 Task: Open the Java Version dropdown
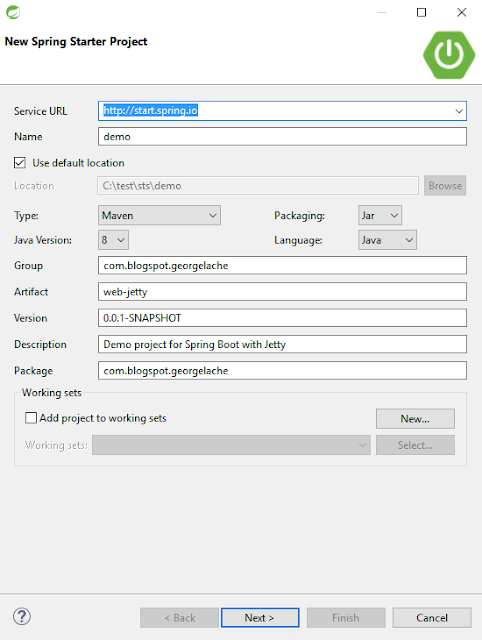point(113,240)
